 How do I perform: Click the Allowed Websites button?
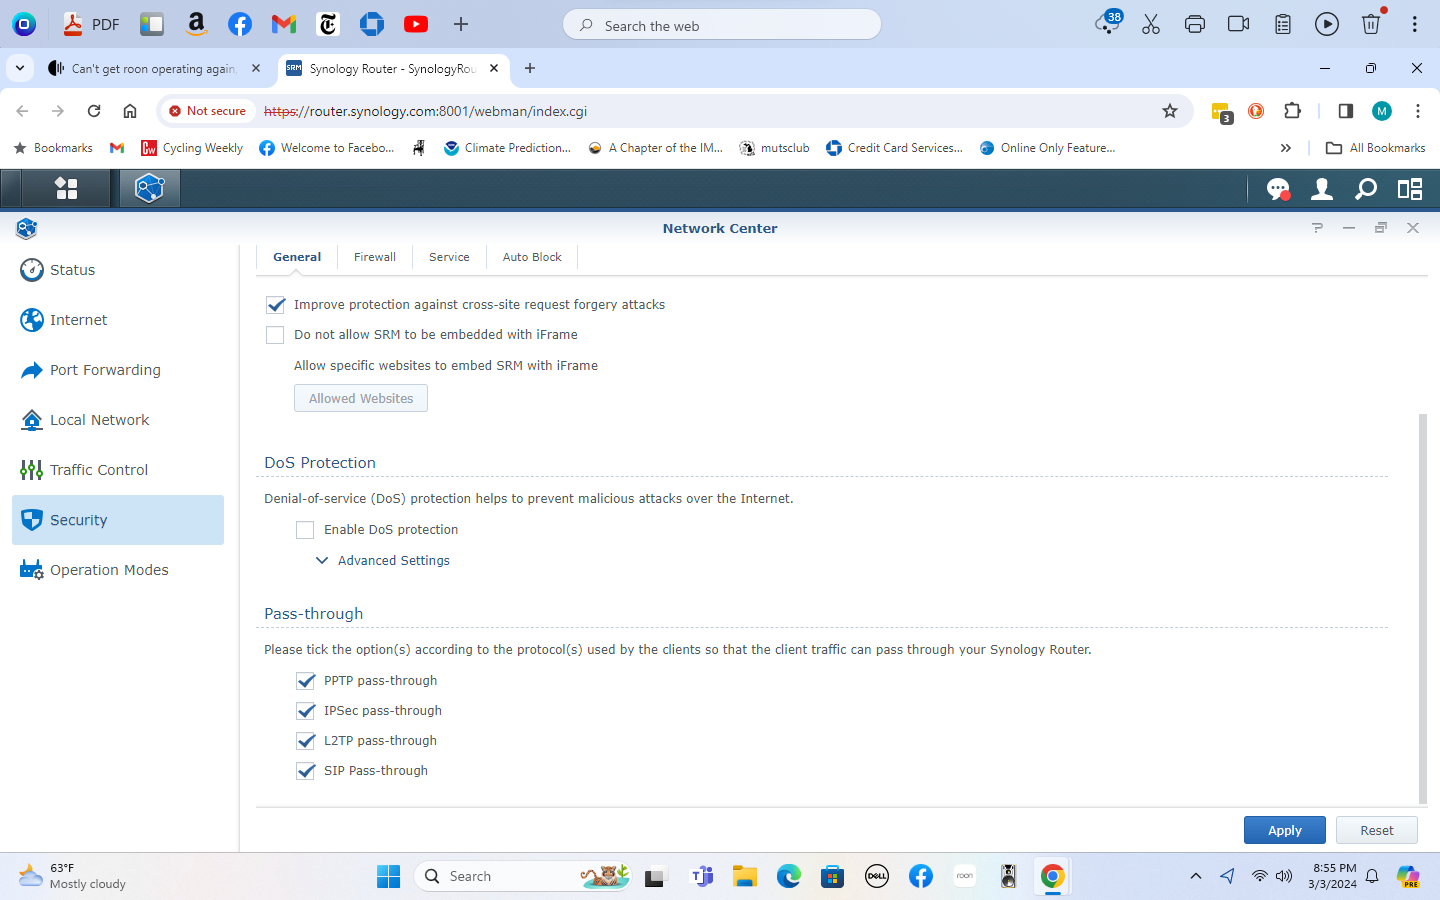pos(361,398)
